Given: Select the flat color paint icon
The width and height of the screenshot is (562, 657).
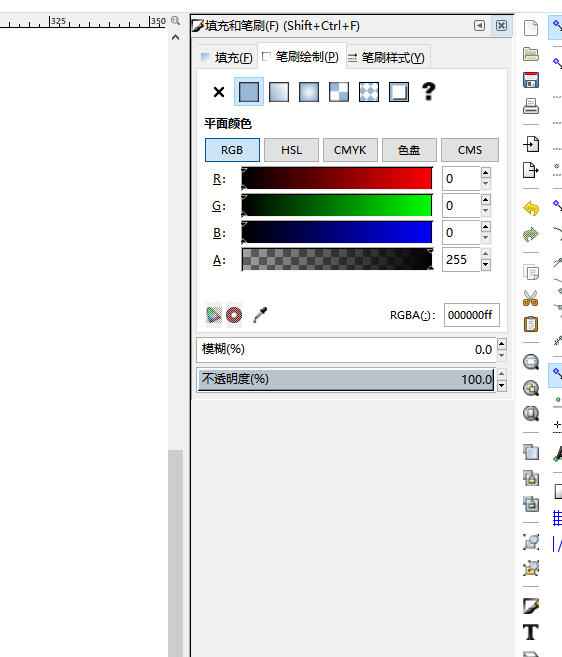Looking at the screenshot, I should [249, 92].
